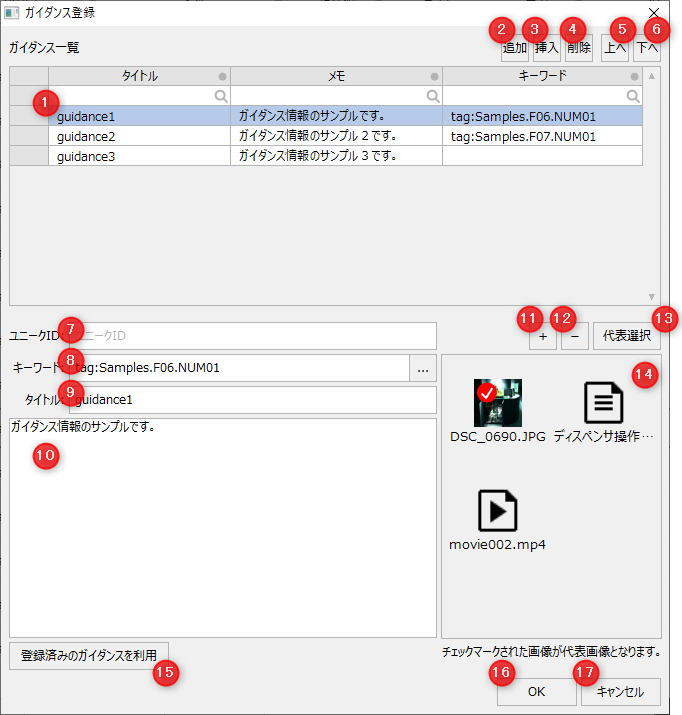Select the DSC_0690.JPG image thumbnail
682x715 pixels.
tap(498, 404)
